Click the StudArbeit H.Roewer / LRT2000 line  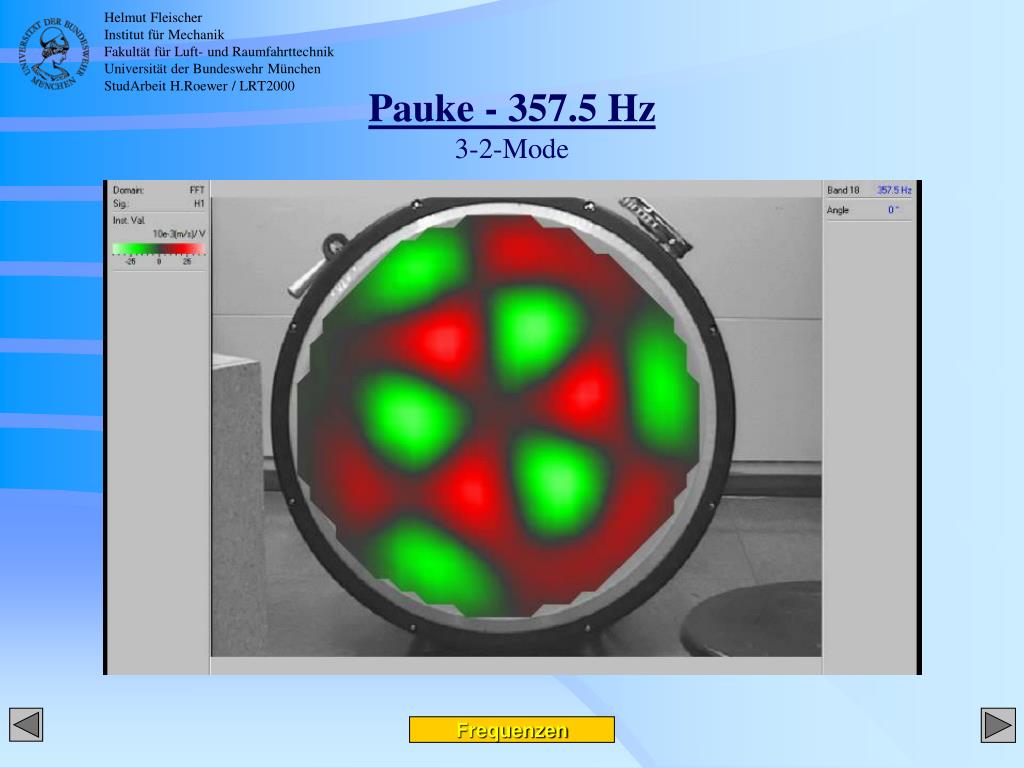point(199,86)
